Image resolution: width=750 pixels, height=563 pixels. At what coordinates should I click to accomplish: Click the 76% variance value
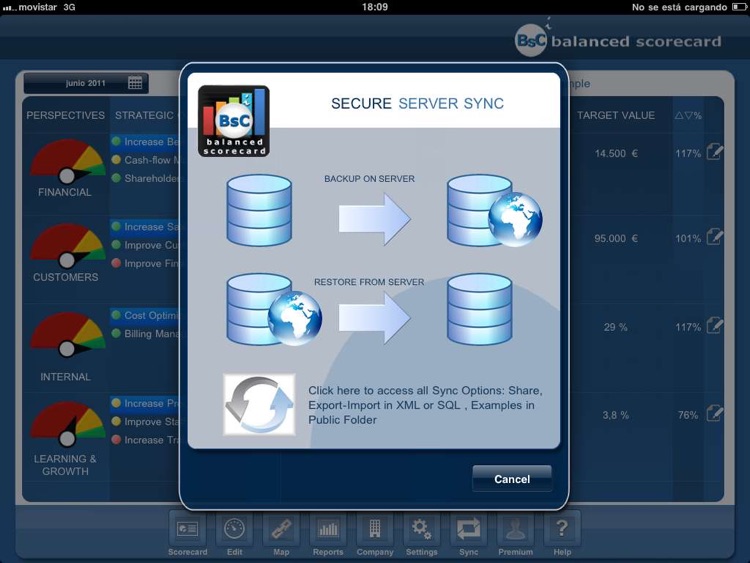(x=688, y=415)
